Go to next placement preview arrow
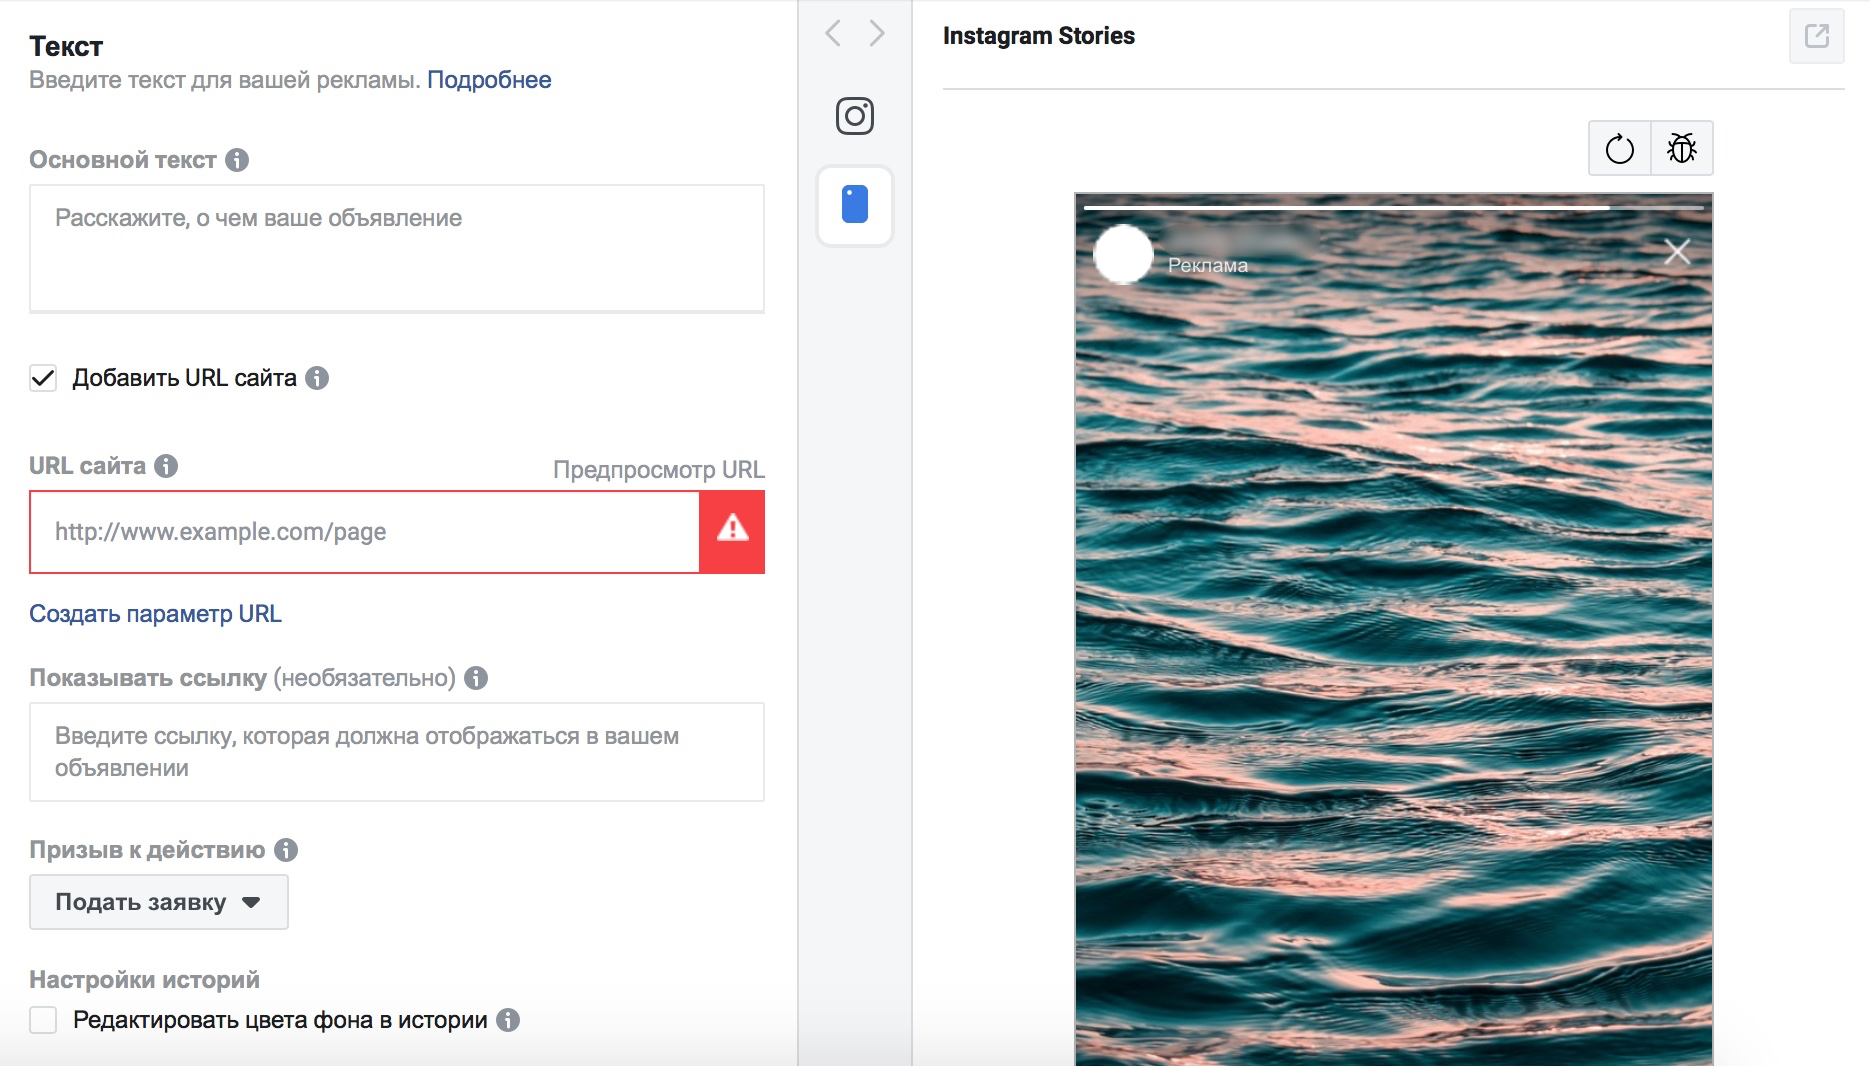Screen dimensions: 1870x1066 click(x=877, y=33)
